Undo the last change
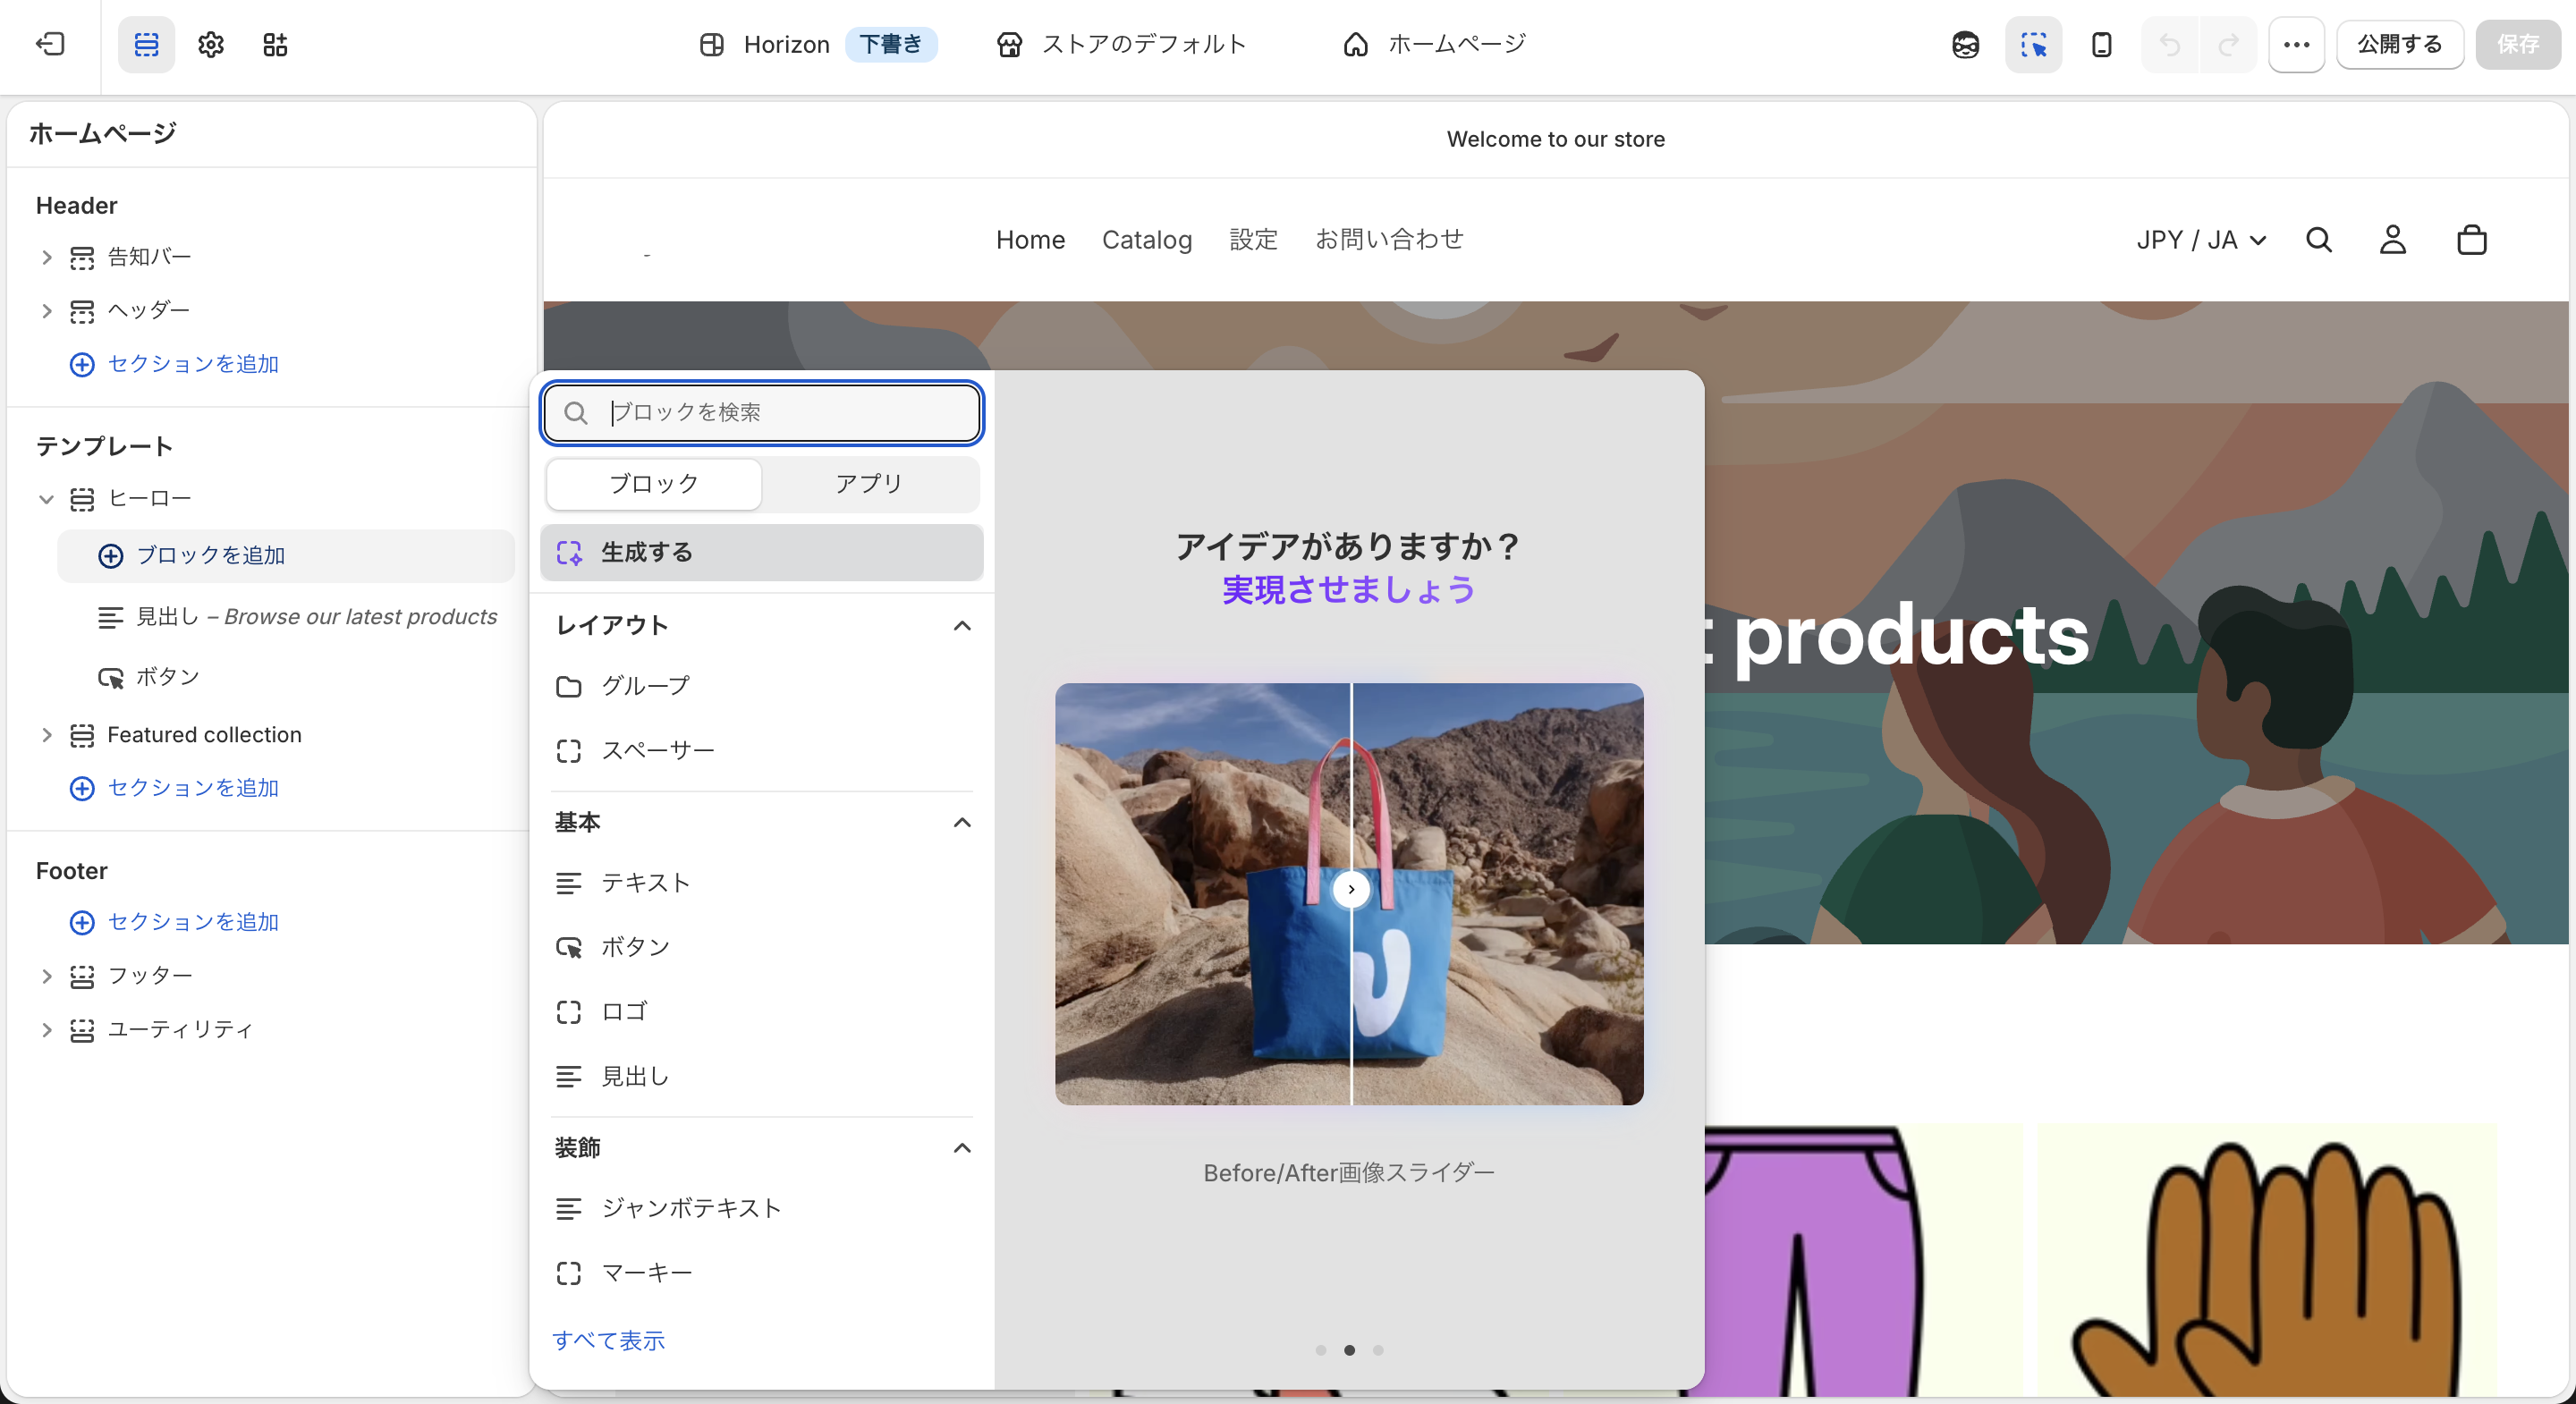Viewport: 2576px width, 1404px height. [2169, 44]
